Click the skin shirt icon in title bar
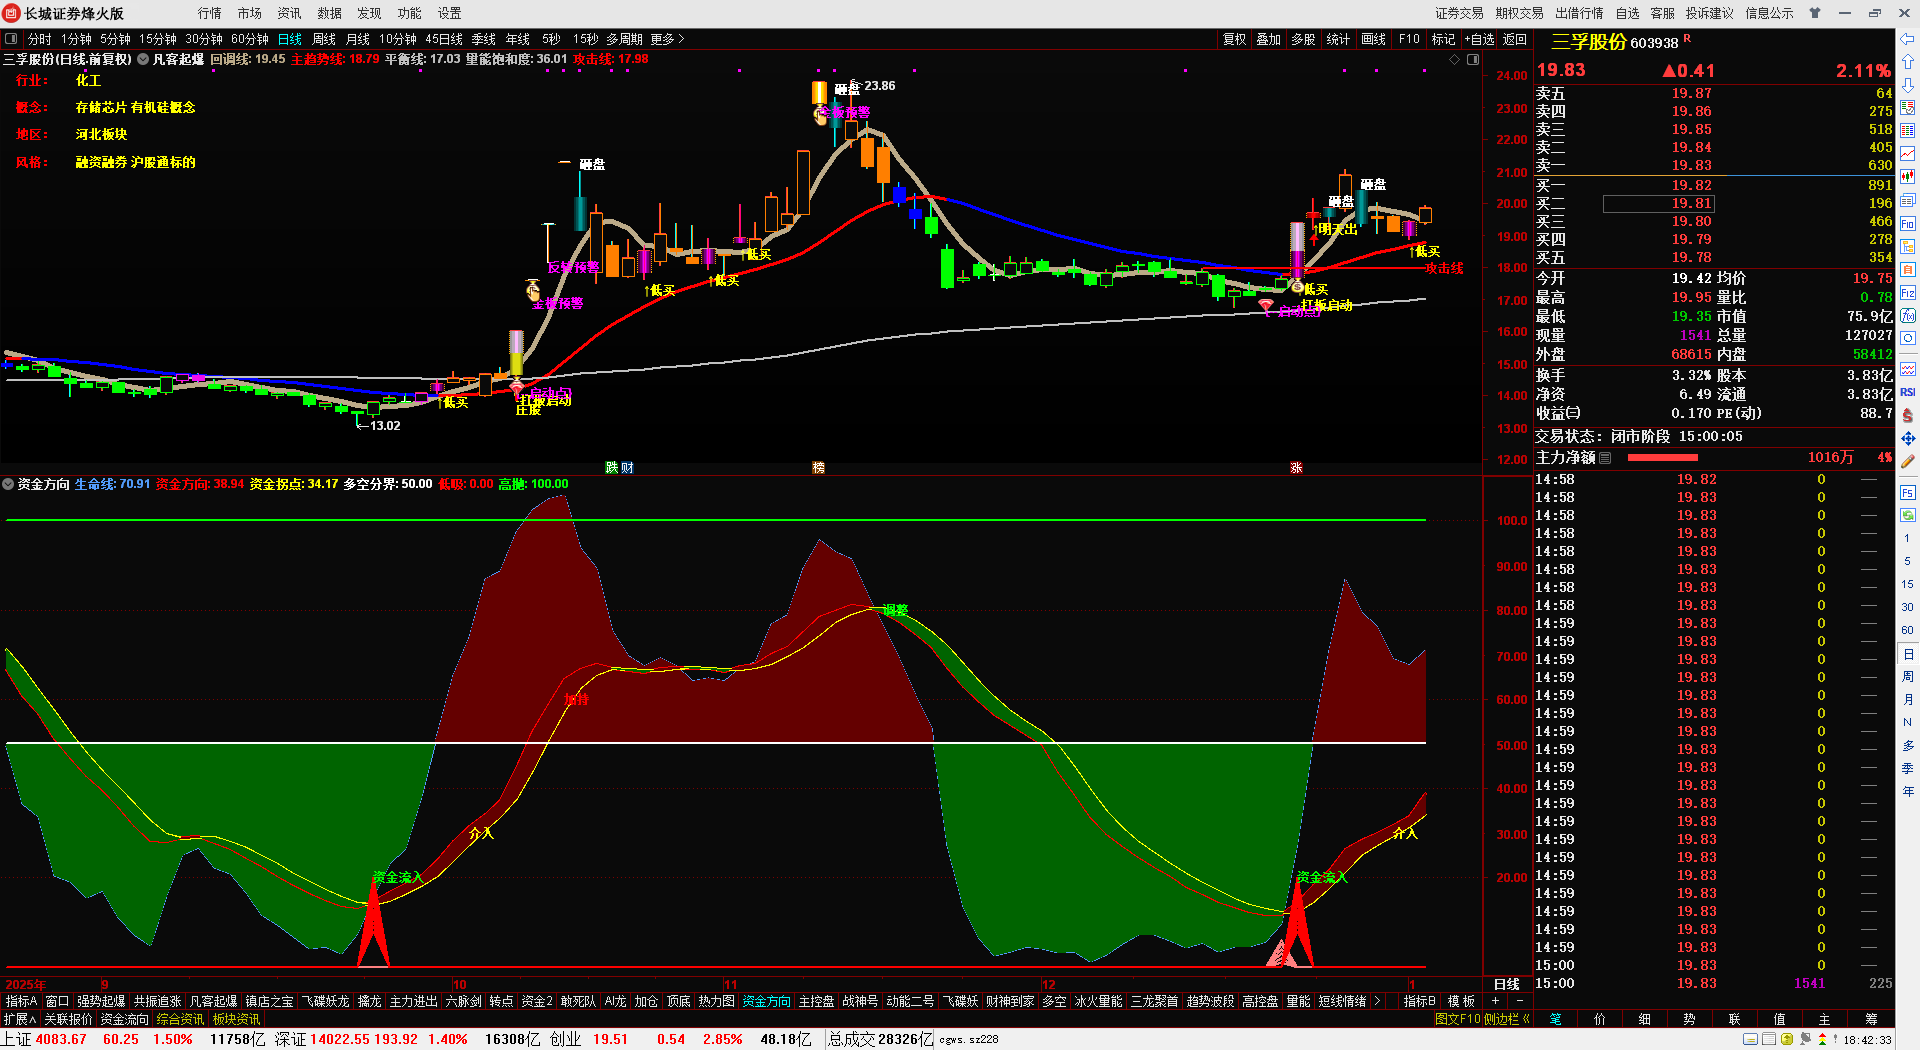The image size is (1920, 1050). click(x=1815, y=13)
